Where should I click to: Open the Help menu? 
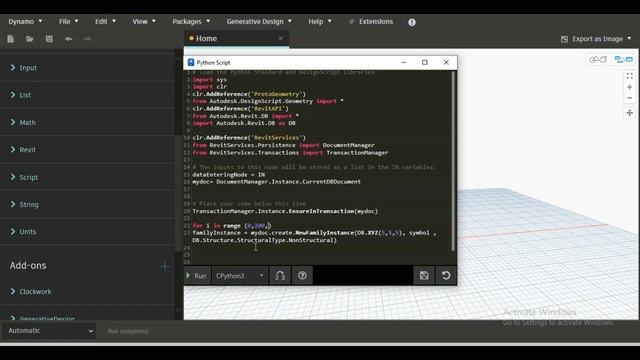320,22
